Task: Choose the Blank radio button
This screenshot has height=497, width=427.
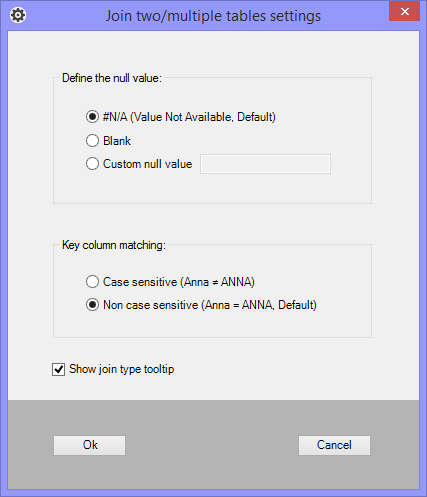Action: pos(92,141)
